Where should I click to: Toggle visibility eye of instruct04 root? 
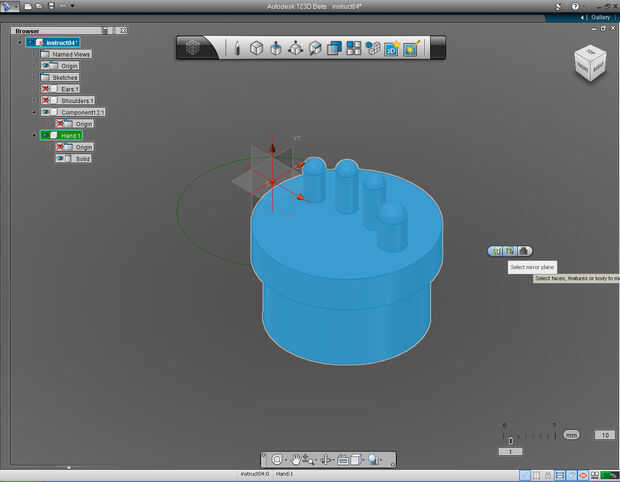[31, 42]
